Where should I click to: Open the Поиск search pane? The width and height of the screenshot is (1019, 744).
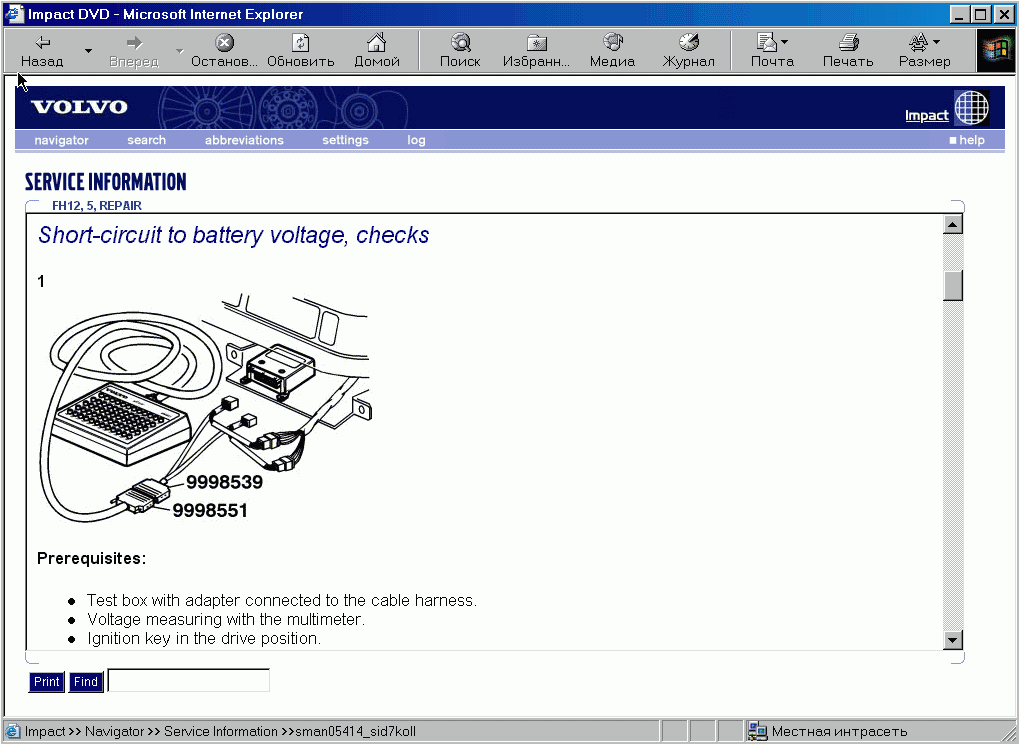point(460,51)
